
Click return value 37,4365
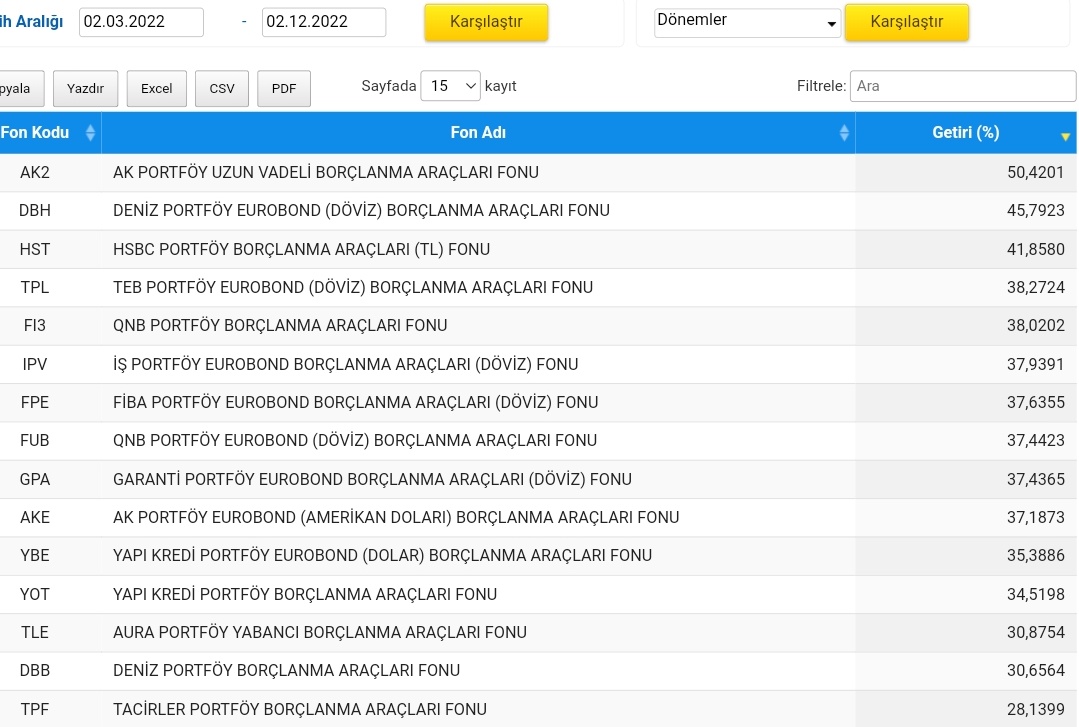1036,479
